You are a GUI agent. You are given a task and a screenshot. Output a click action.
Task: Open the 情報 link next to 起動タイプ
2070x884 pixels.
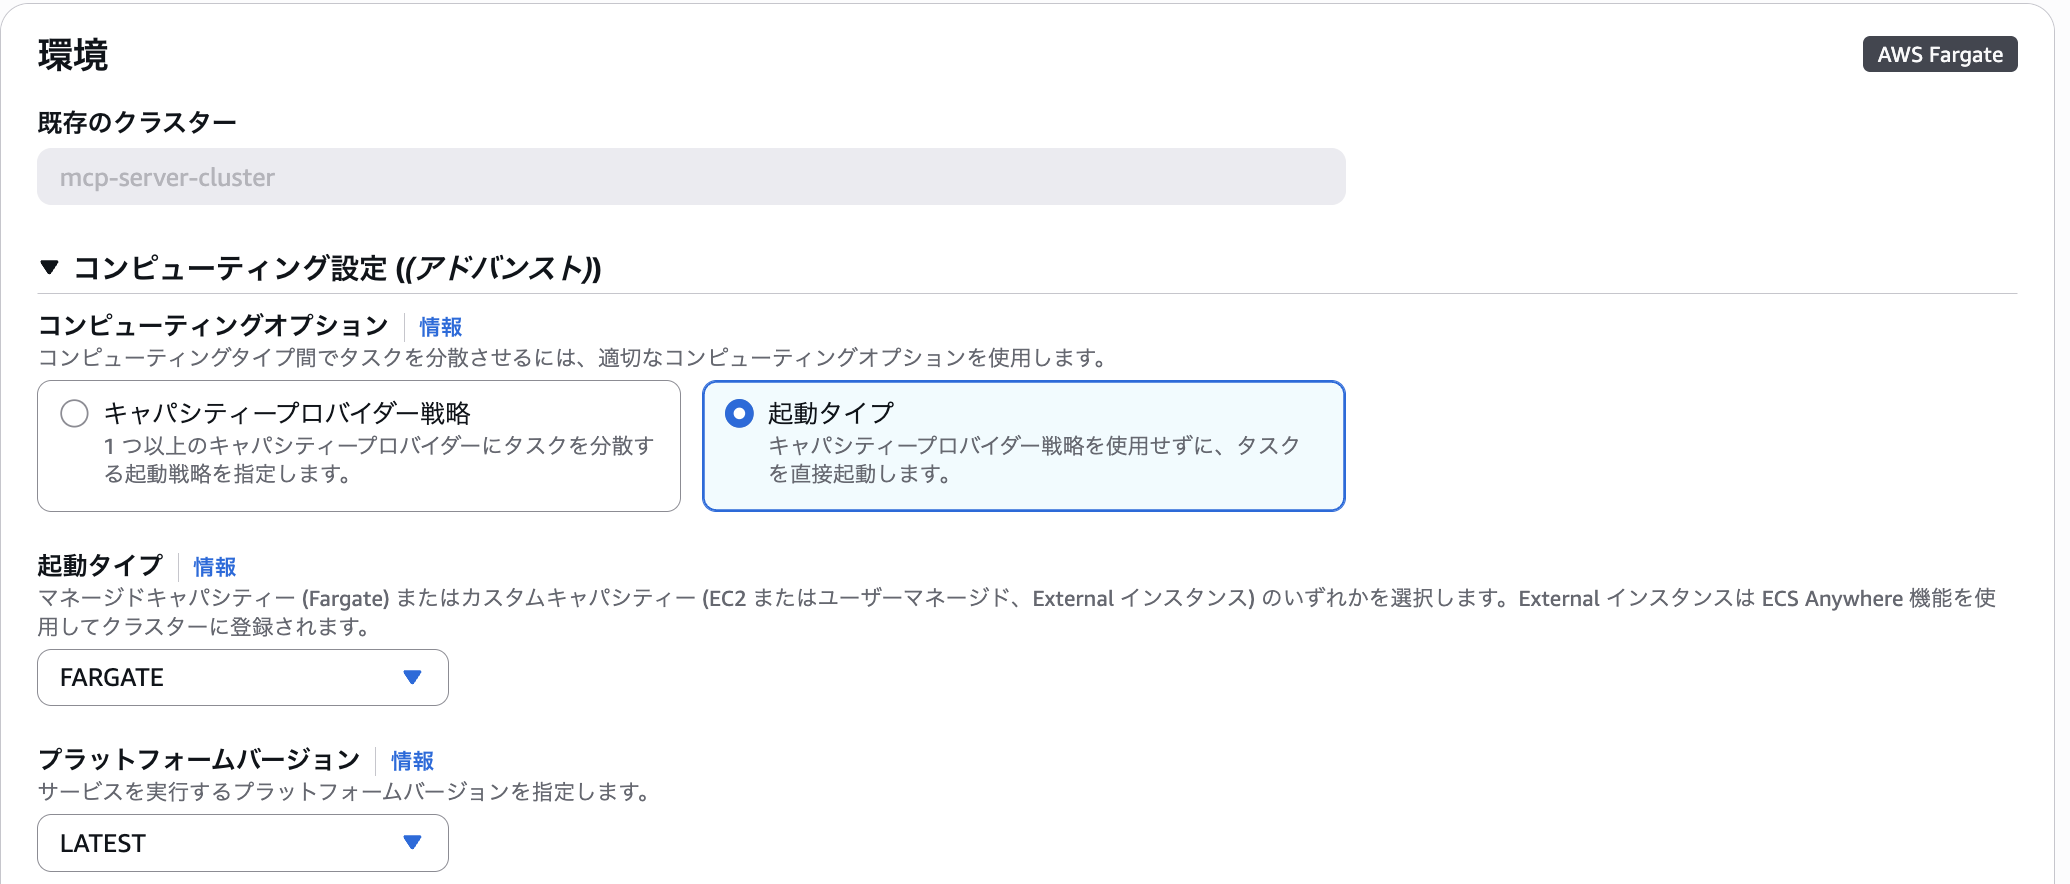click(213, 567)
